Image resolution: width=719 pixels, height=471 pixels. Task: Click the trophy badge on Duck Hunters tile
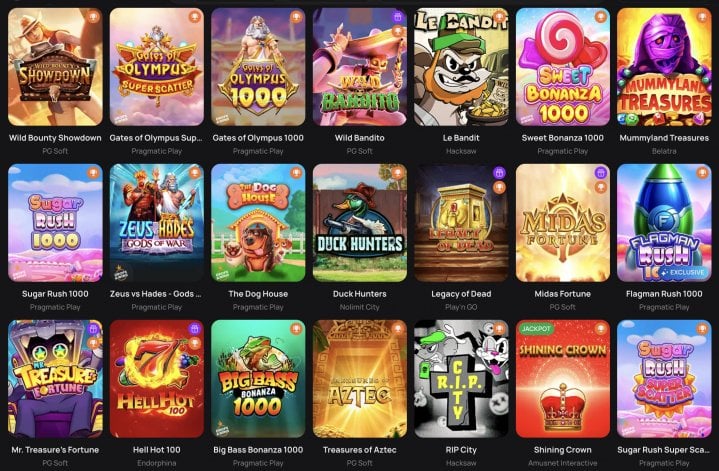click(x=398, y=173)
